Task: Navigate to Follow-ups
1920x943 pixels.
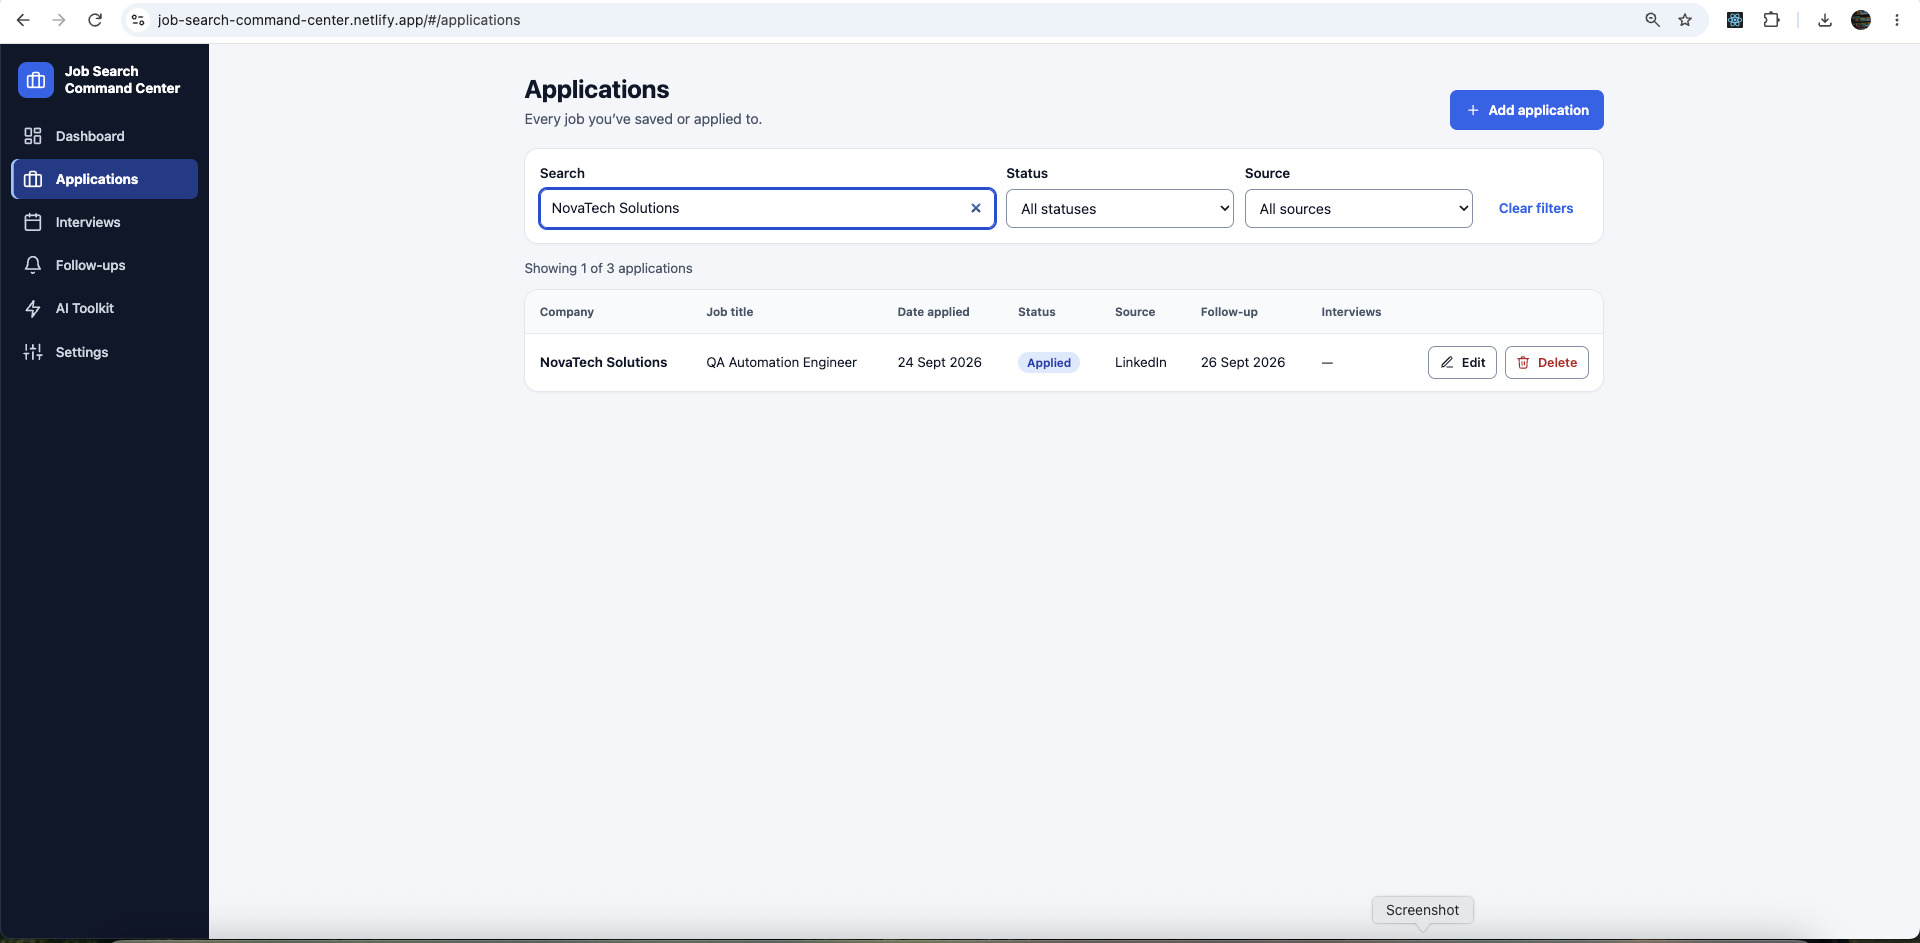Action: pos(104,265)
